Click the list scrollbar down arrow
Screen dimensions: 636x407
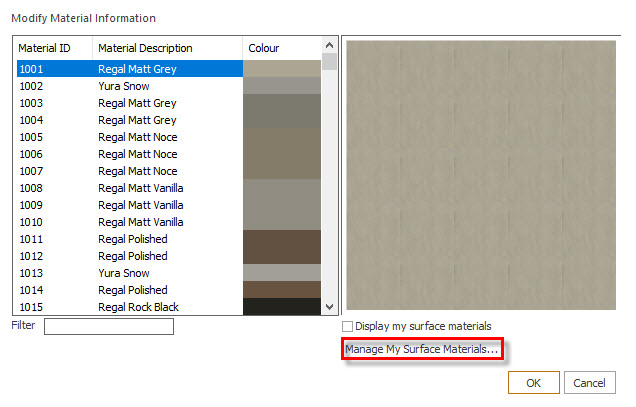click(x=330, y=307)
